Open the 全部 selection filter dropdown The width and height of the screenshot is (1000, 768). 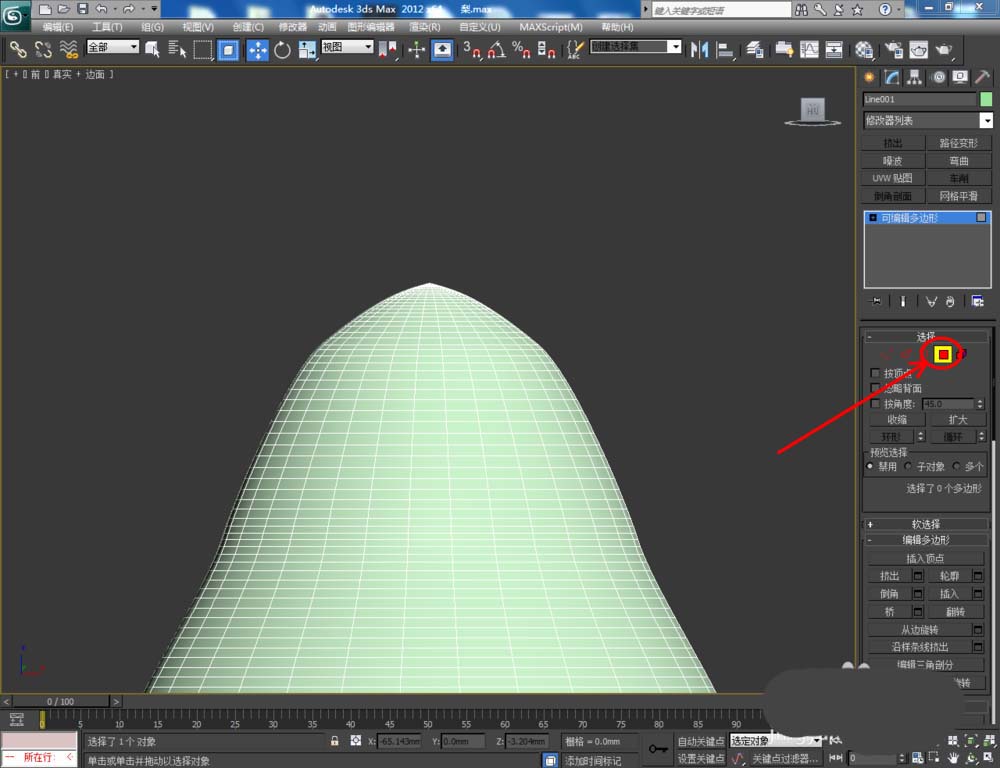point(112,47)
